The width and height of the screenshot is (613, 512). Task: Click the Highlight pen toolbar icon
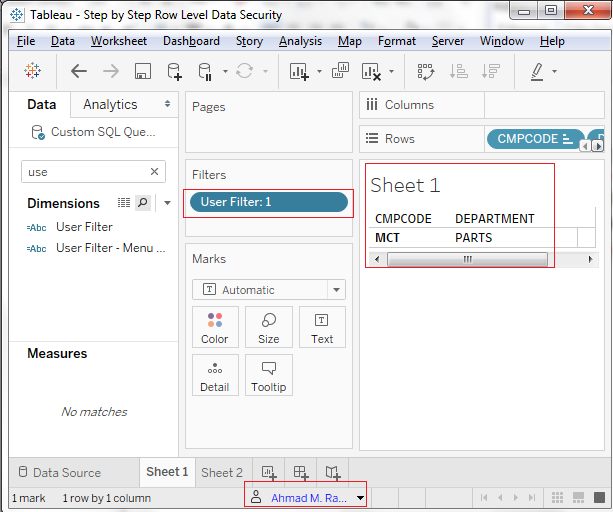538,72
